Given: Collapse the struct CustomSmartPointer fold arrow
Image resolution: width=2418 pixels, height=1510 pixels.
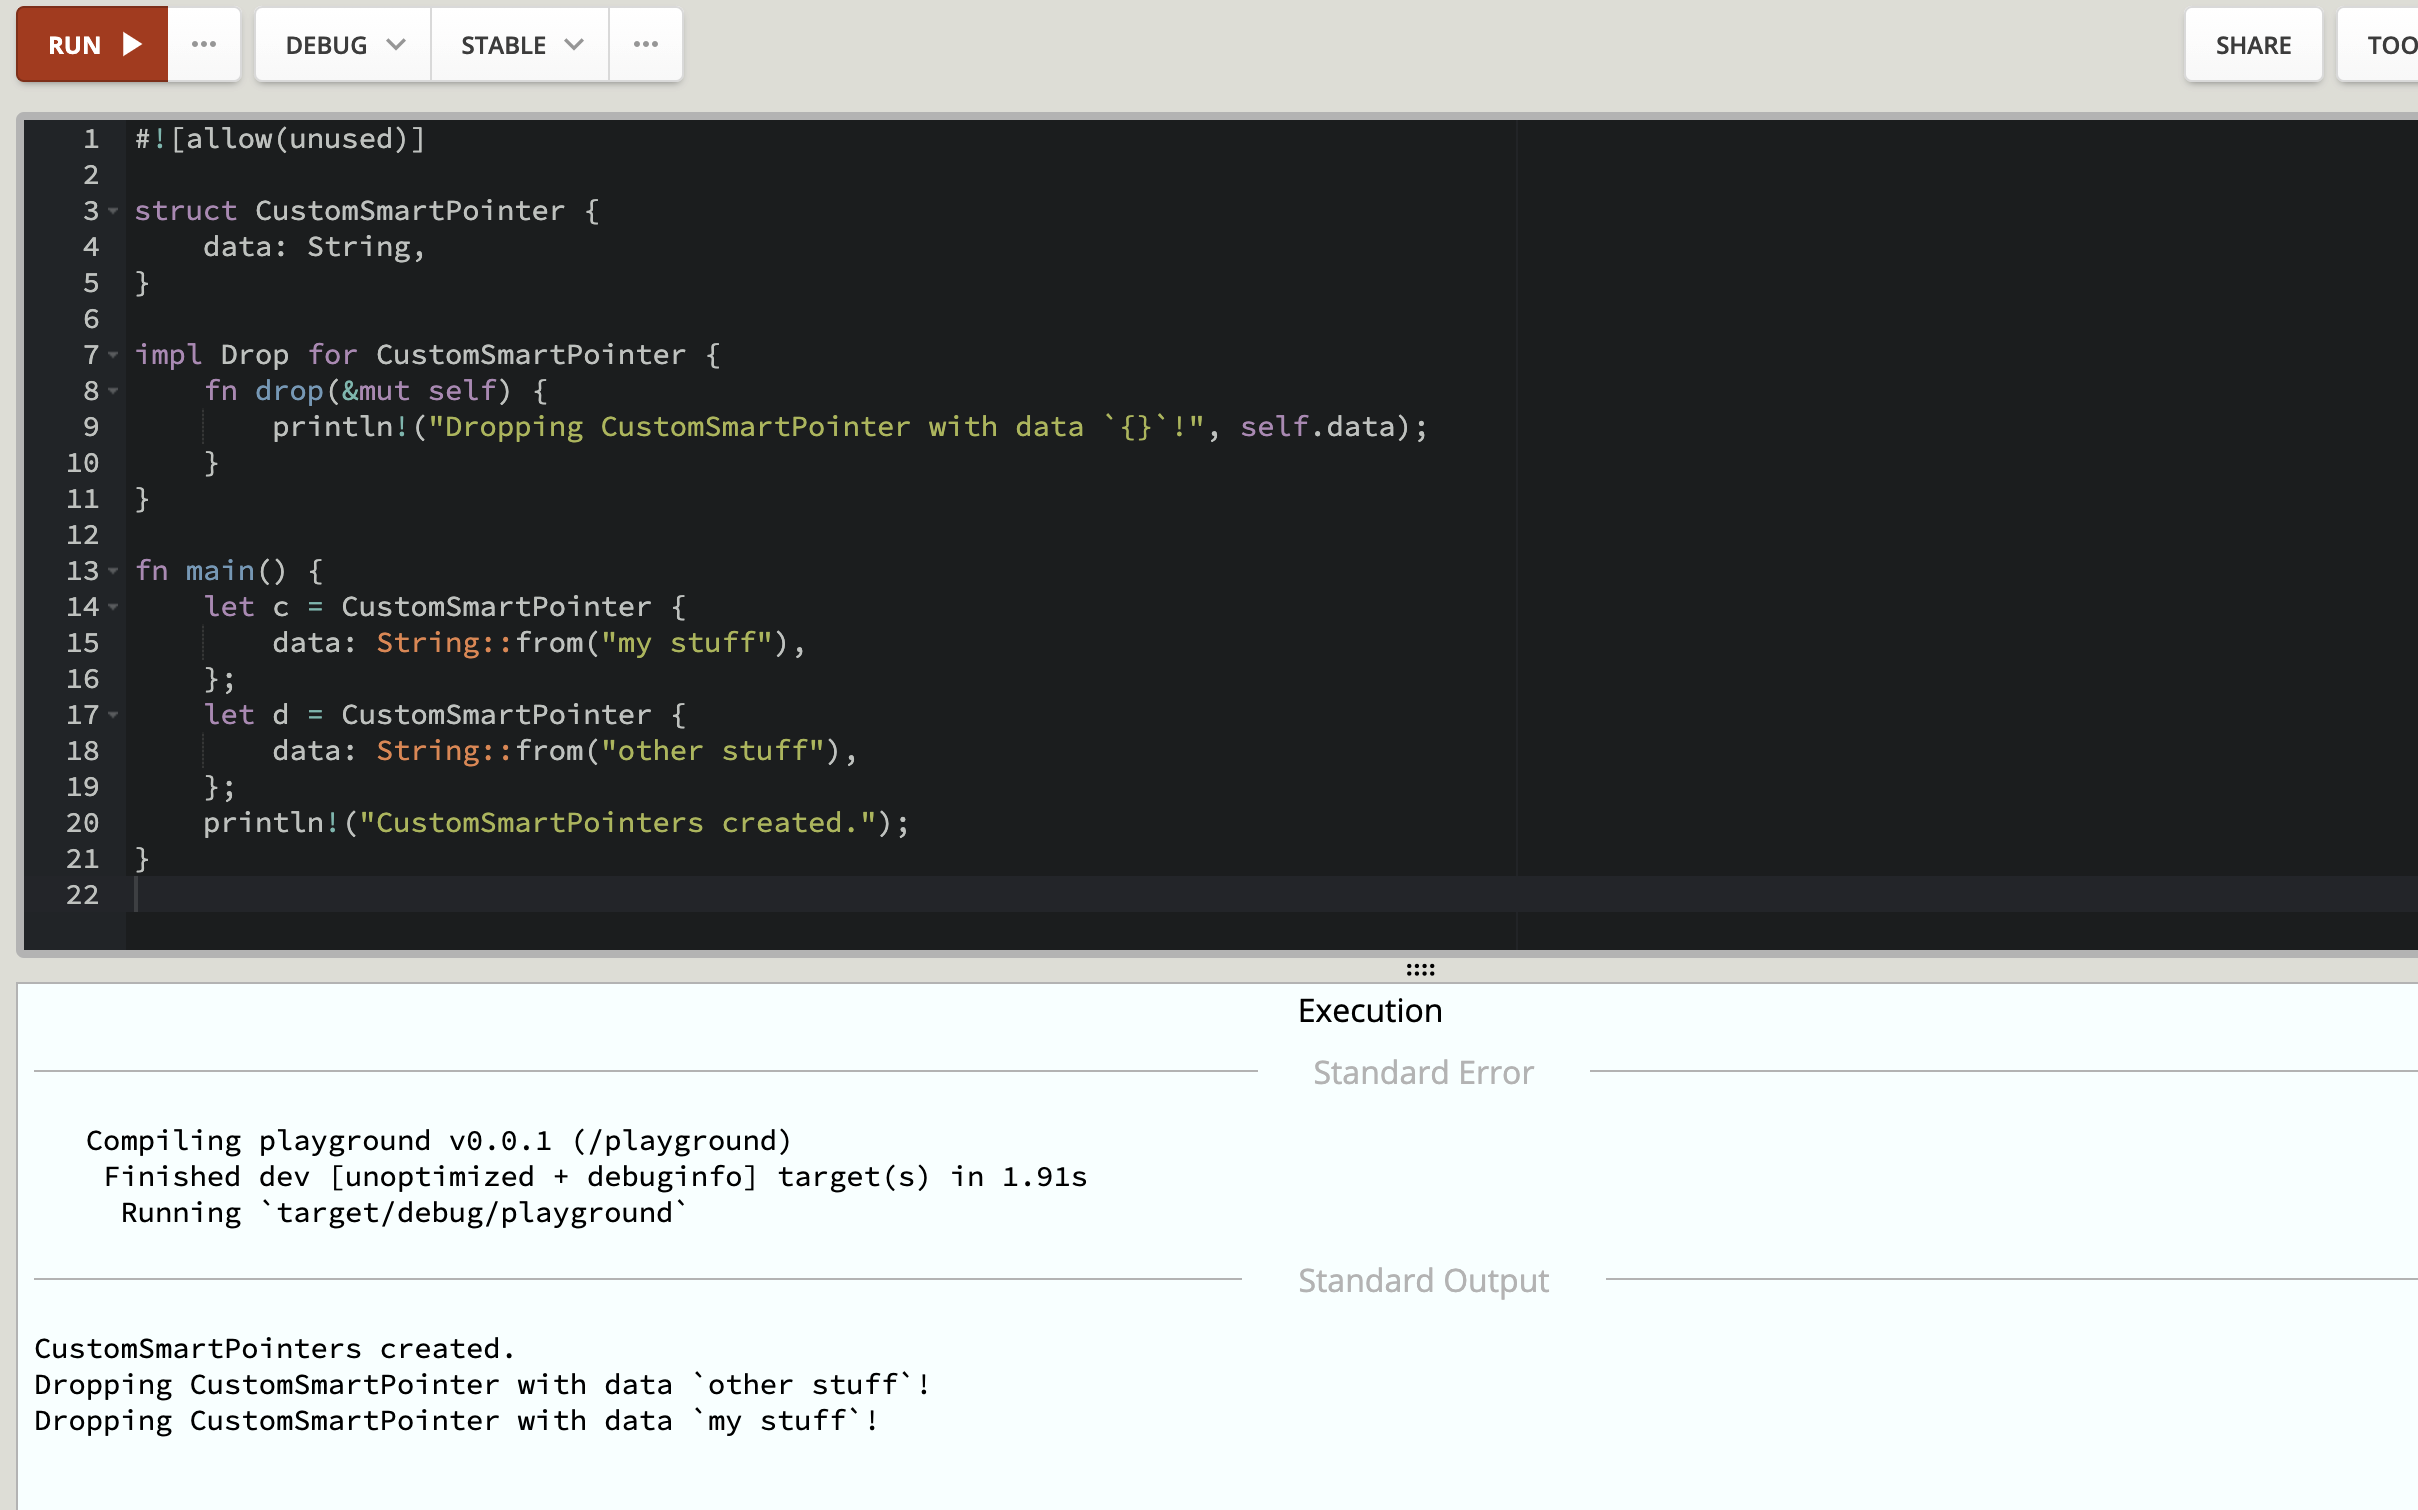Looking at the screenshot, I should click(114, 211).
